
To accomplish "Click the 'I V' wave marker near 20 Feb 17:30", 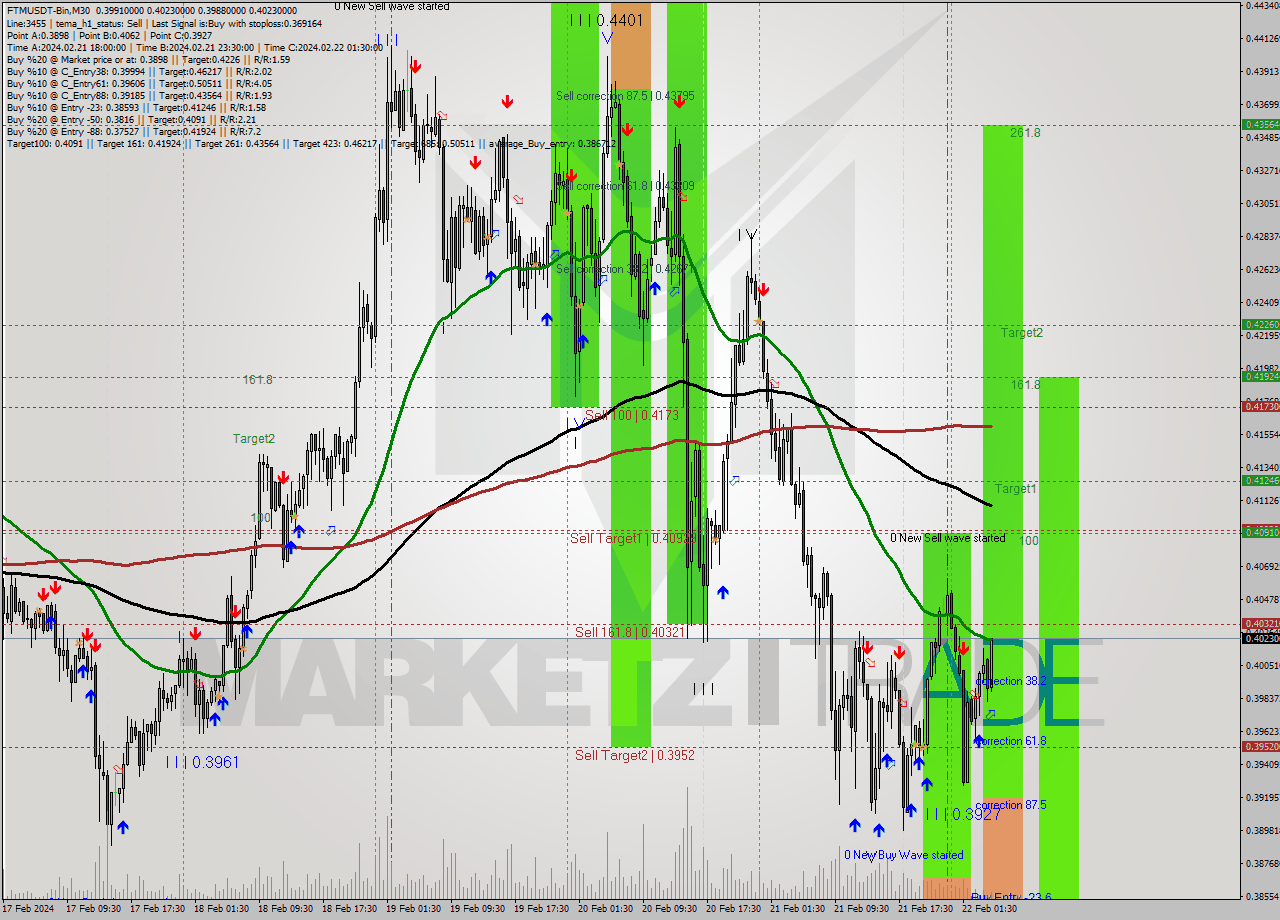I will pos(747,235).
